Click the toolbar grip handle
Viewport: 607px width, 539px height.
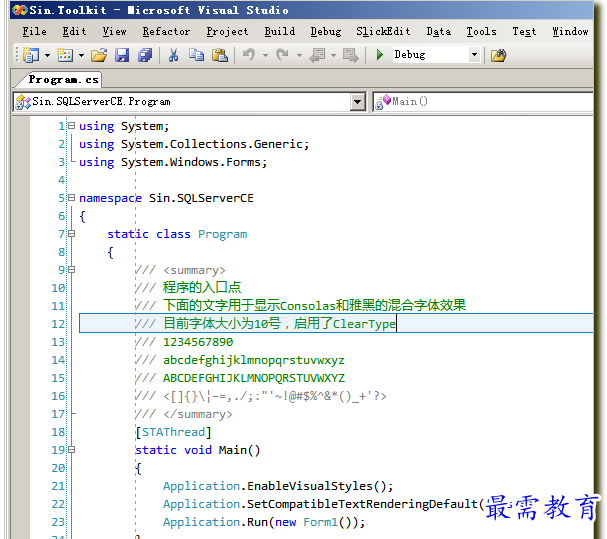(17, 55)
